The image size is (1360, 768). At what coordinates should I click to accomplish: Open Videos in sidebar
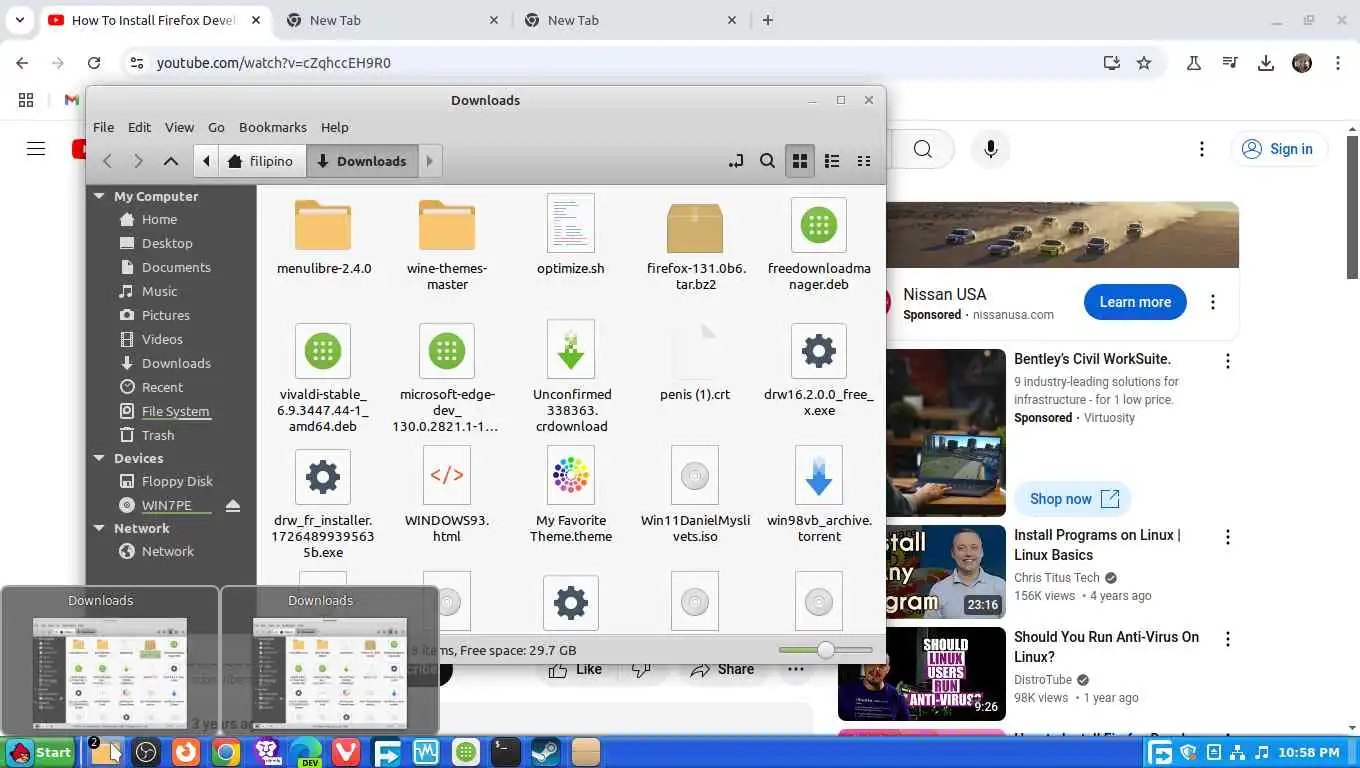(x=164, y=339)
